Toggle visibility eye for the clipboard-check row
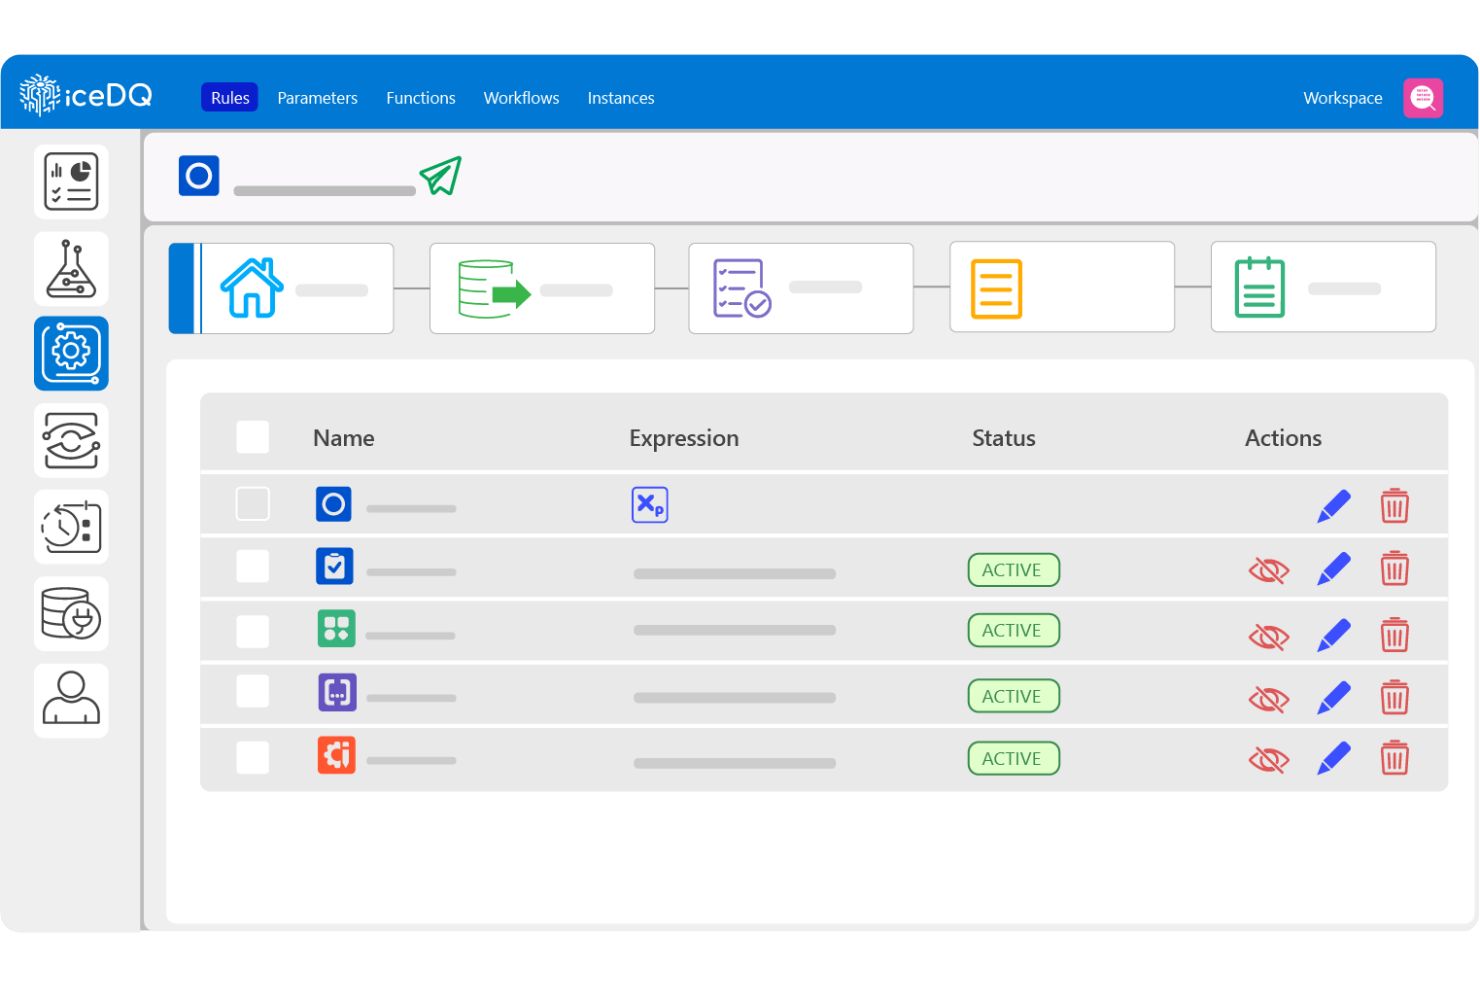Screen dimensions: 1480x987 tap(1269, 571)
